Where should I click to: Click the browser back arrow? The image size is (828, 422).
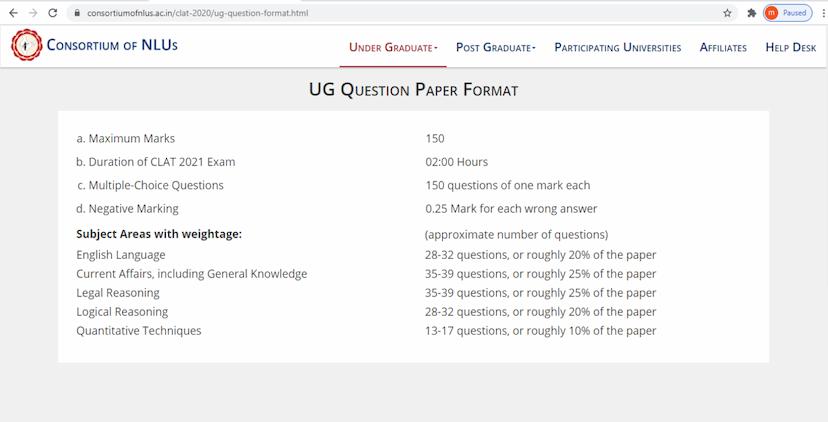[13, 13]
